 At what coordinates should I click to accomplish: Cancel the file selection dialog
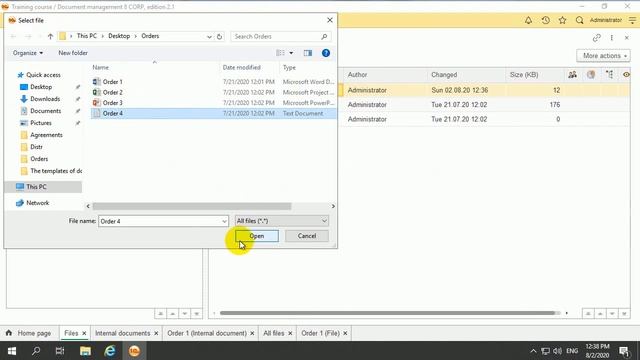307,236
